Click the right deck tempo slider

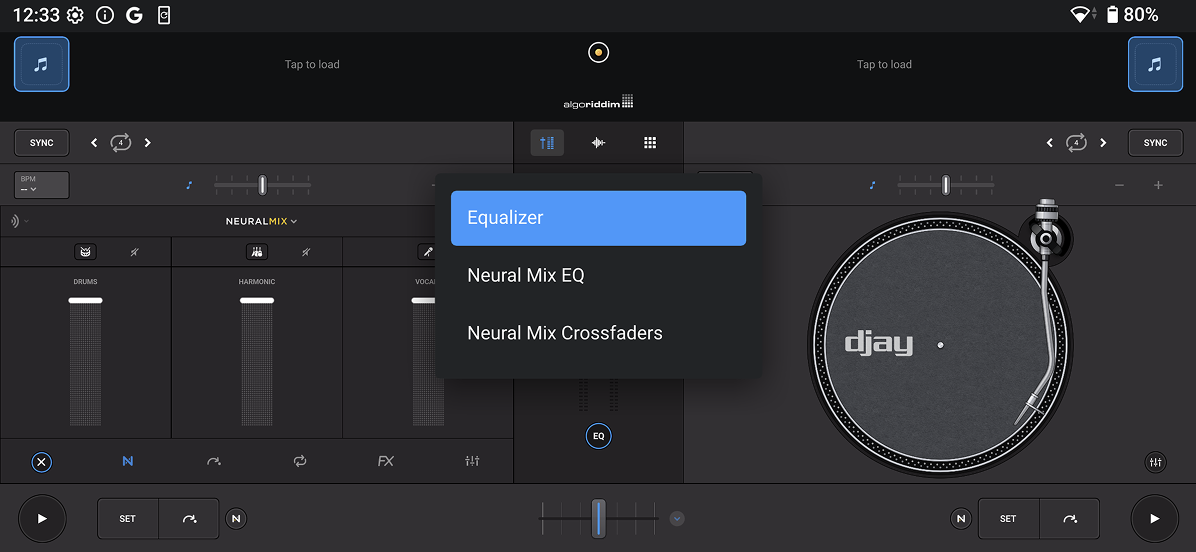[x=946, y=185]
